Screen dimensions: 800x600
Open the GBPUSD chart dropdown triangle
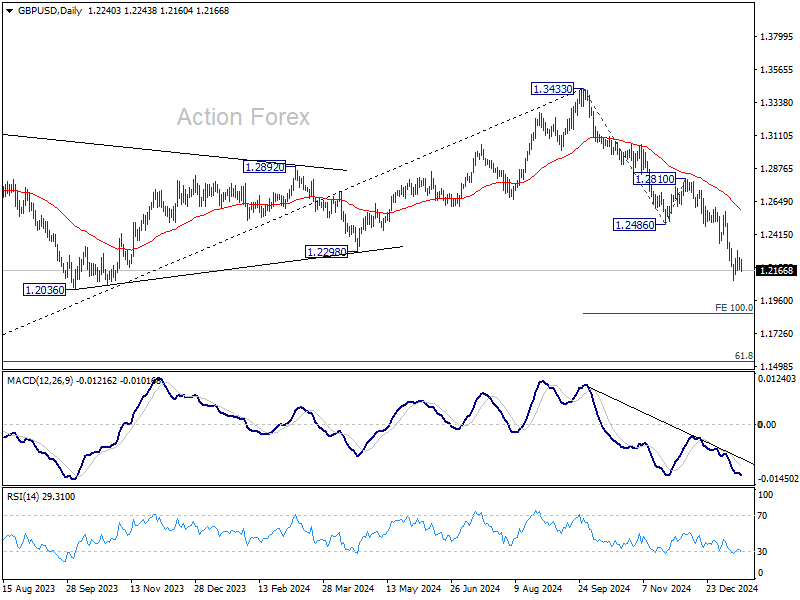(9, 11)
